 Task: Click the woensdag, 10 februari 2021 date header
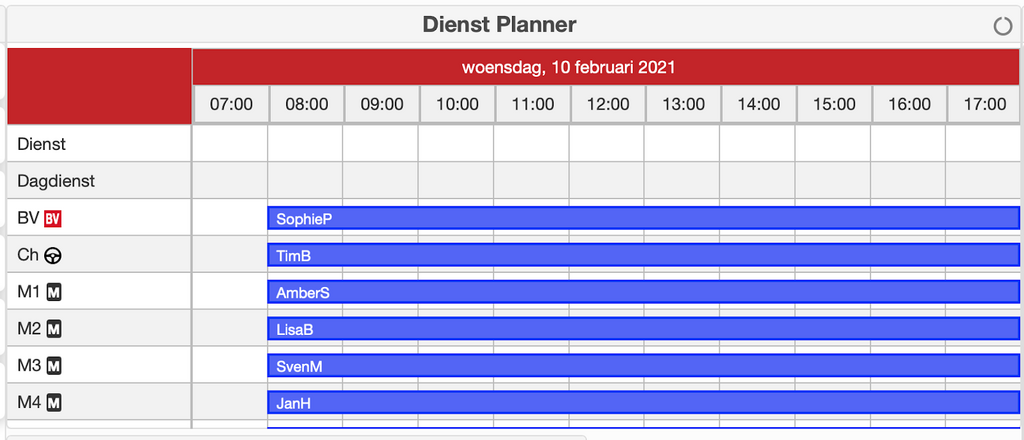click(x=568, y=68)
